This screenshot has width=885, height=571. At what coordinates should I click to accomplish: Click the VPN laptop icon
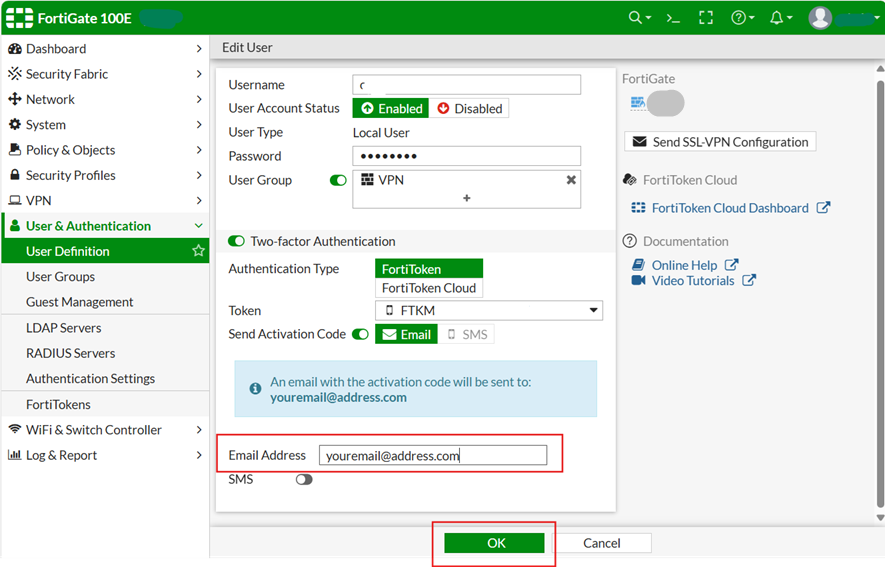(x=15, y=200)
